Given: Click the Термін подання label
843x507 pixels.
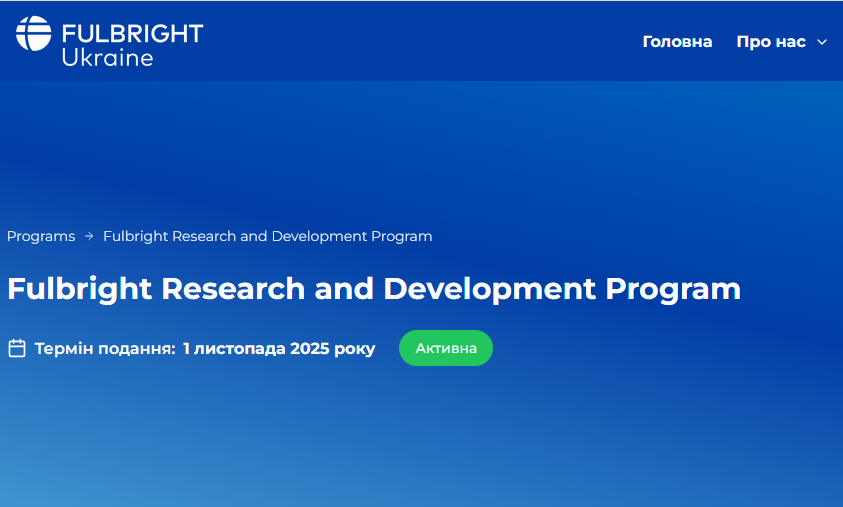Looking at the screenshot, I should pyautogui.click(x=105, y=349).
